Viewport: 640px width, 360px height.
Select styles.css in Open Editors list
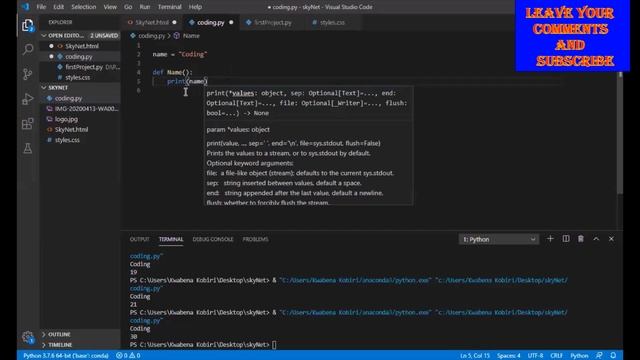click(80, 78)
